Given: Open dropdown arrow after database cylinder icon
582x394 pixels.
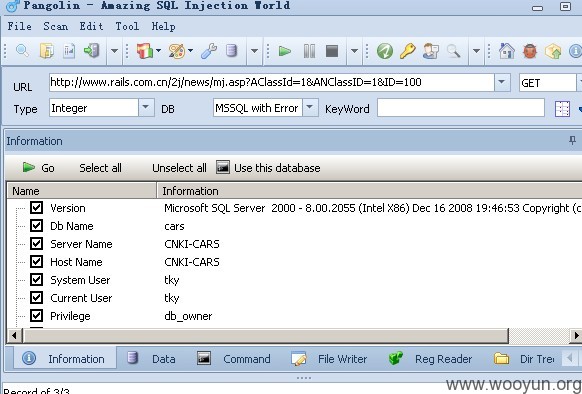Looking at the screenshot, I should (254, 51).
